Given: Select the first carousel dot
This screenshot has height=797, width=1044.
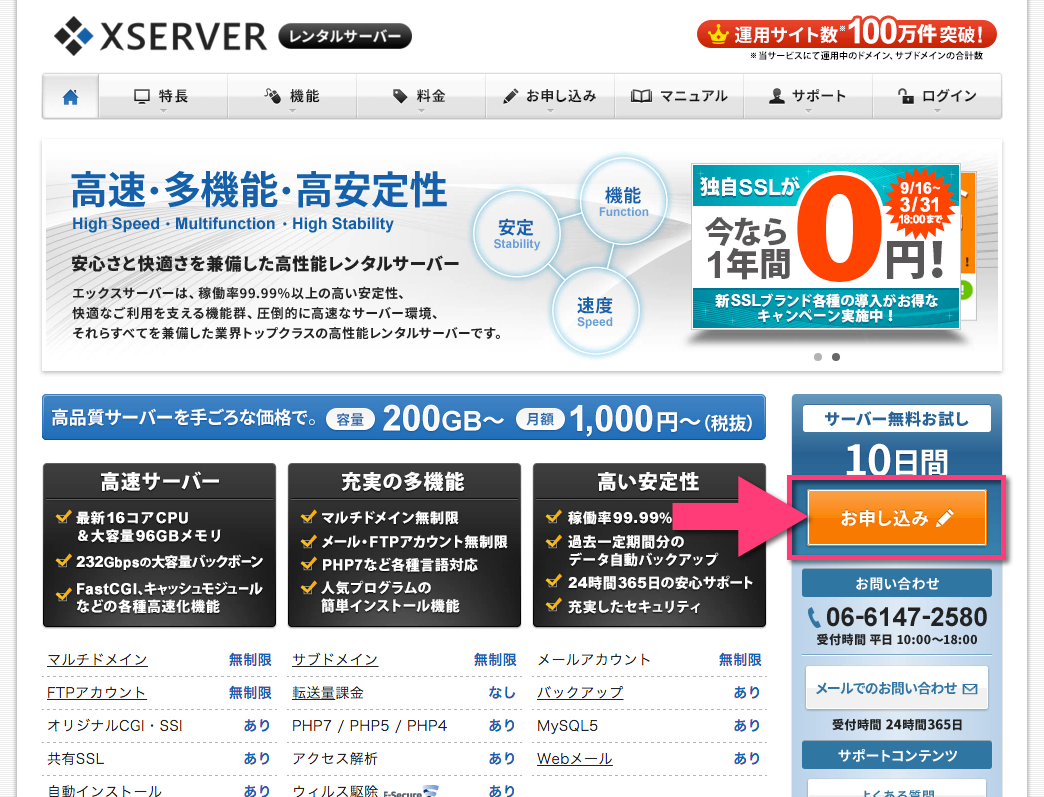Looking at the screenshot, I should [818, 357].
